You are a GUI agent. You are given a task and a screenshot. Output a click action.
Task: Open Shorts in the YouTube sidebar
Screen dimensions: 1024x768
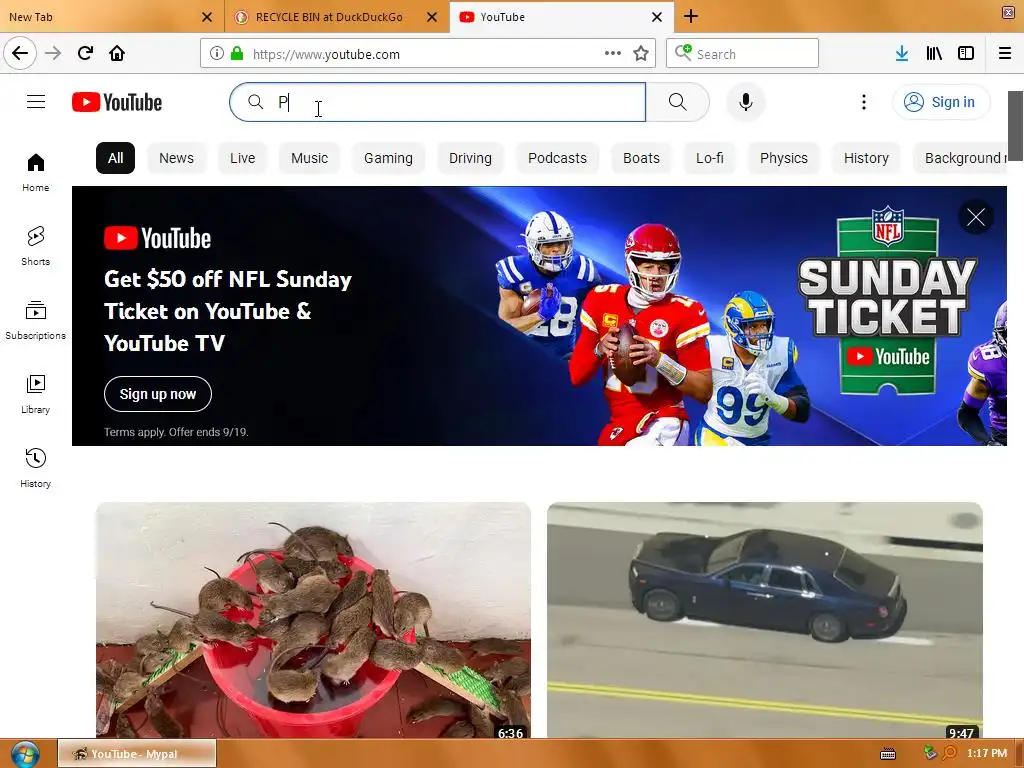(35, 246)
